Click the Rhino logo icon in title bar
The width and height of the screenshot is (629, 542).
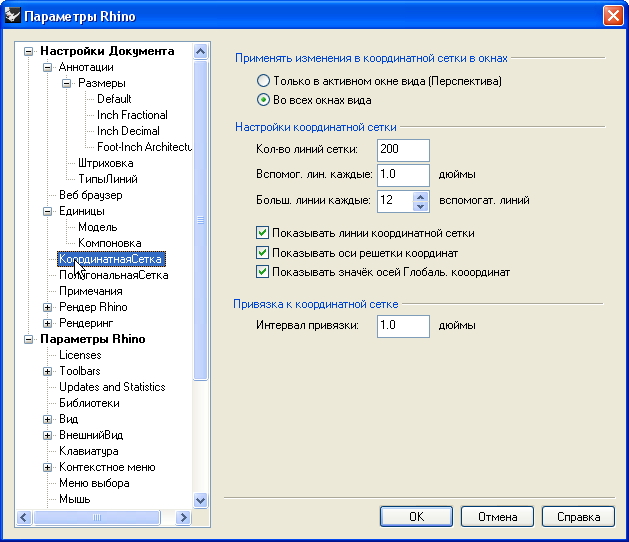(12, 16)
